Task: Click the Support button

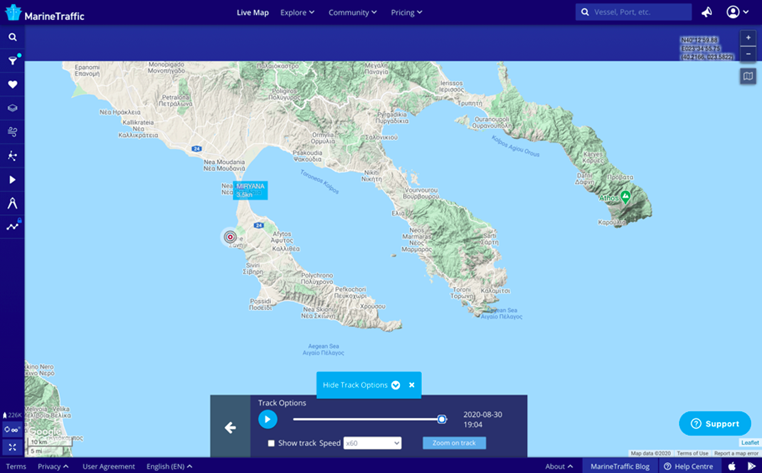Action: pyautogui.click(x=714, y=423)
